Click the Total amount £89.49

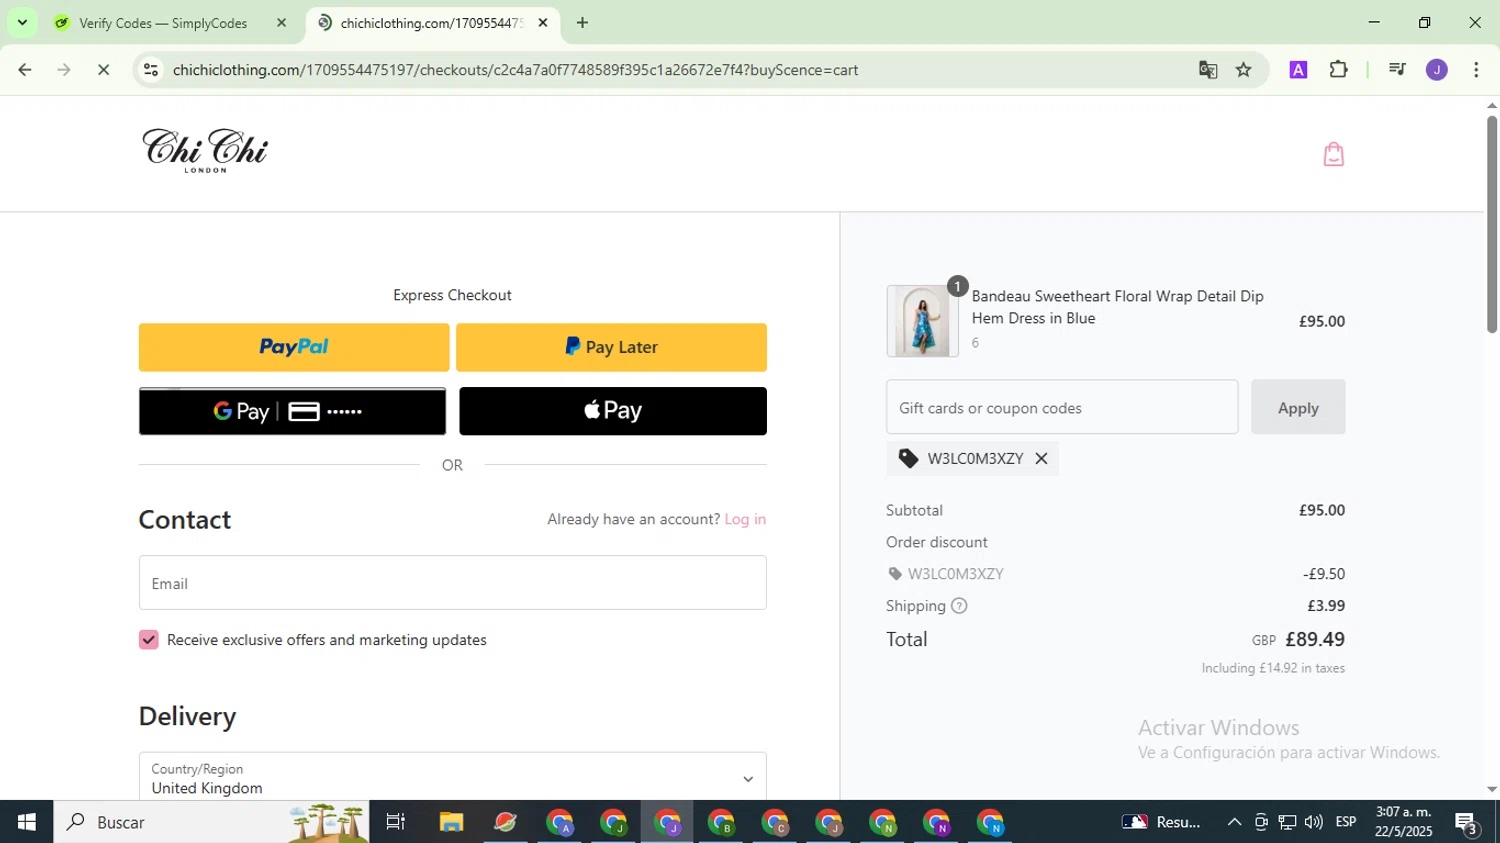1315,639
